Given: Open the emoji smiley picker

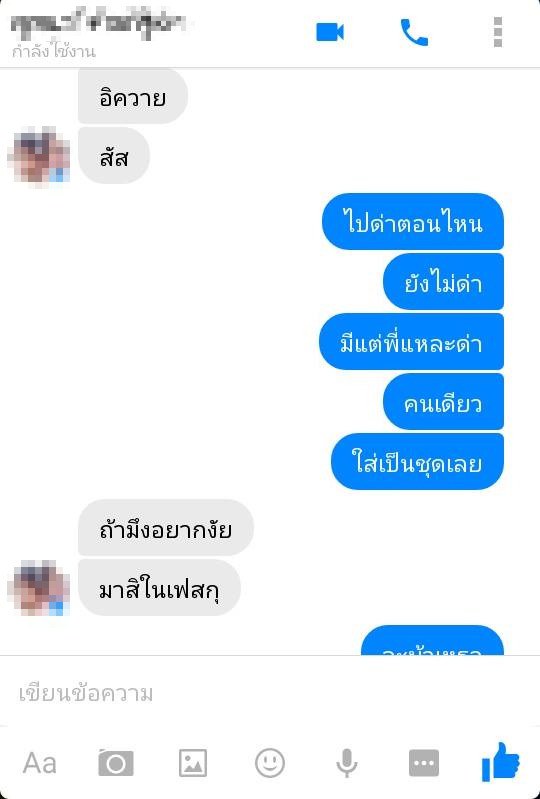Looking at the screenshot, I should click(x=269, y=763).
